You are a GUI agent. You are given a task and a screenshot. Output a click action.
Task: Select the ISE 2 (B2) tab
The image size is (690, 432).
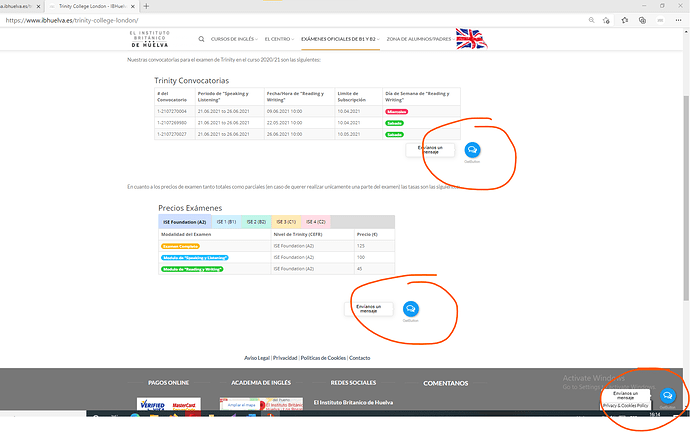[256, 222]
